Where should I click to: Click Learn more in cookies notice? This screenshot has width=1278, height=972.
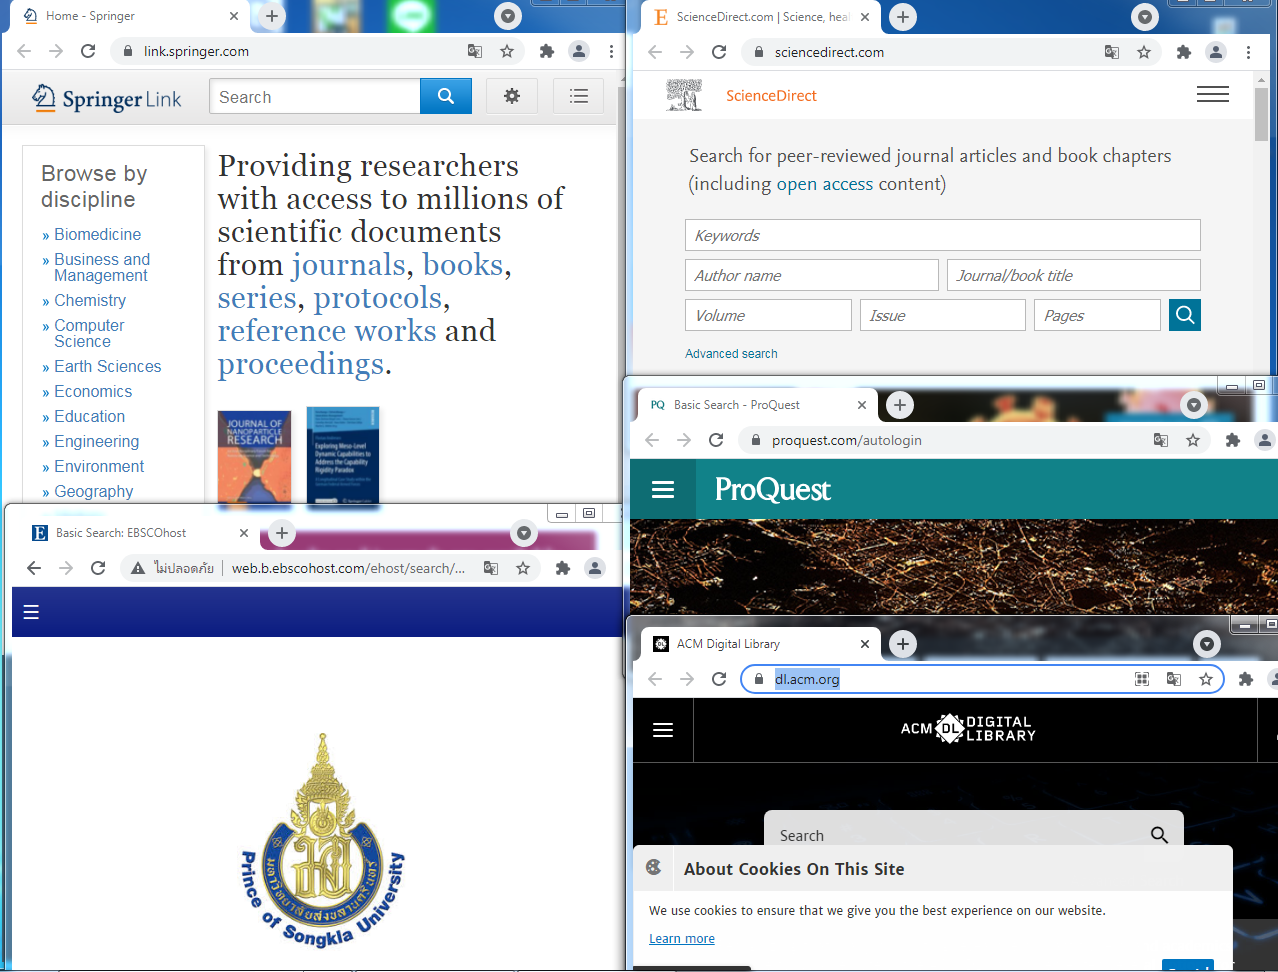pos(682,938)
